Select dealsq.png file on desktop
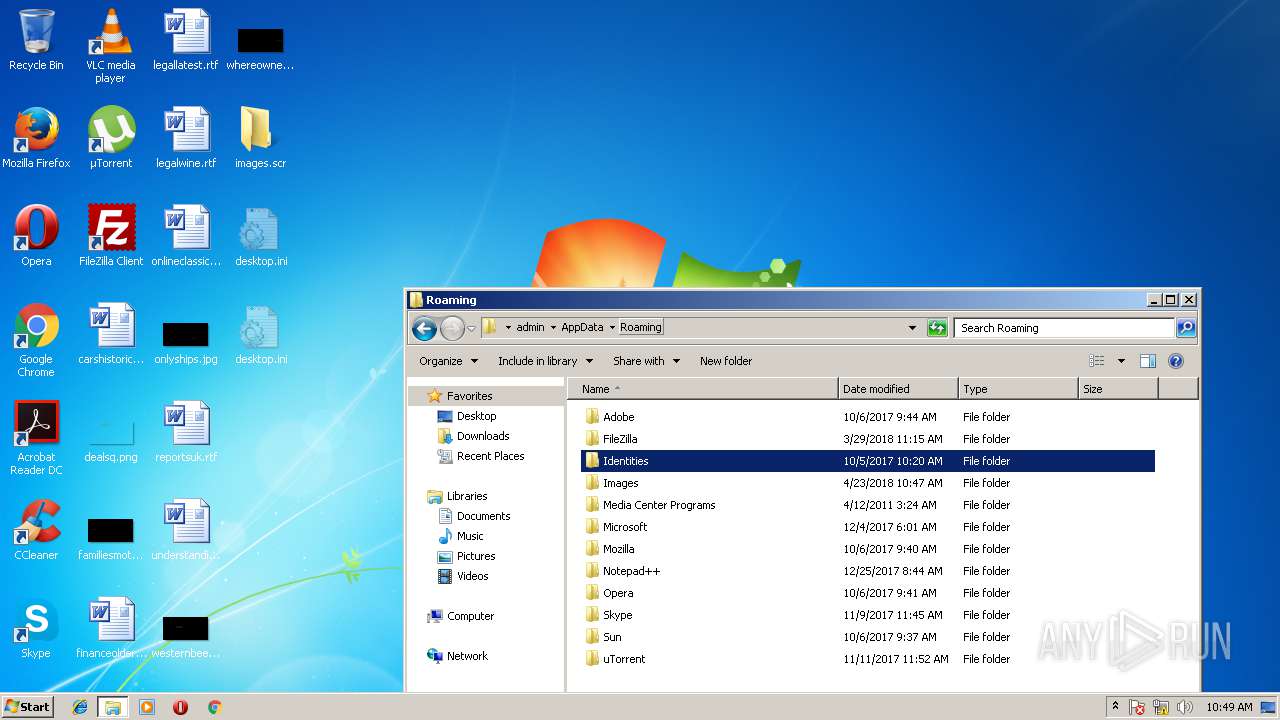 [111, 440]
